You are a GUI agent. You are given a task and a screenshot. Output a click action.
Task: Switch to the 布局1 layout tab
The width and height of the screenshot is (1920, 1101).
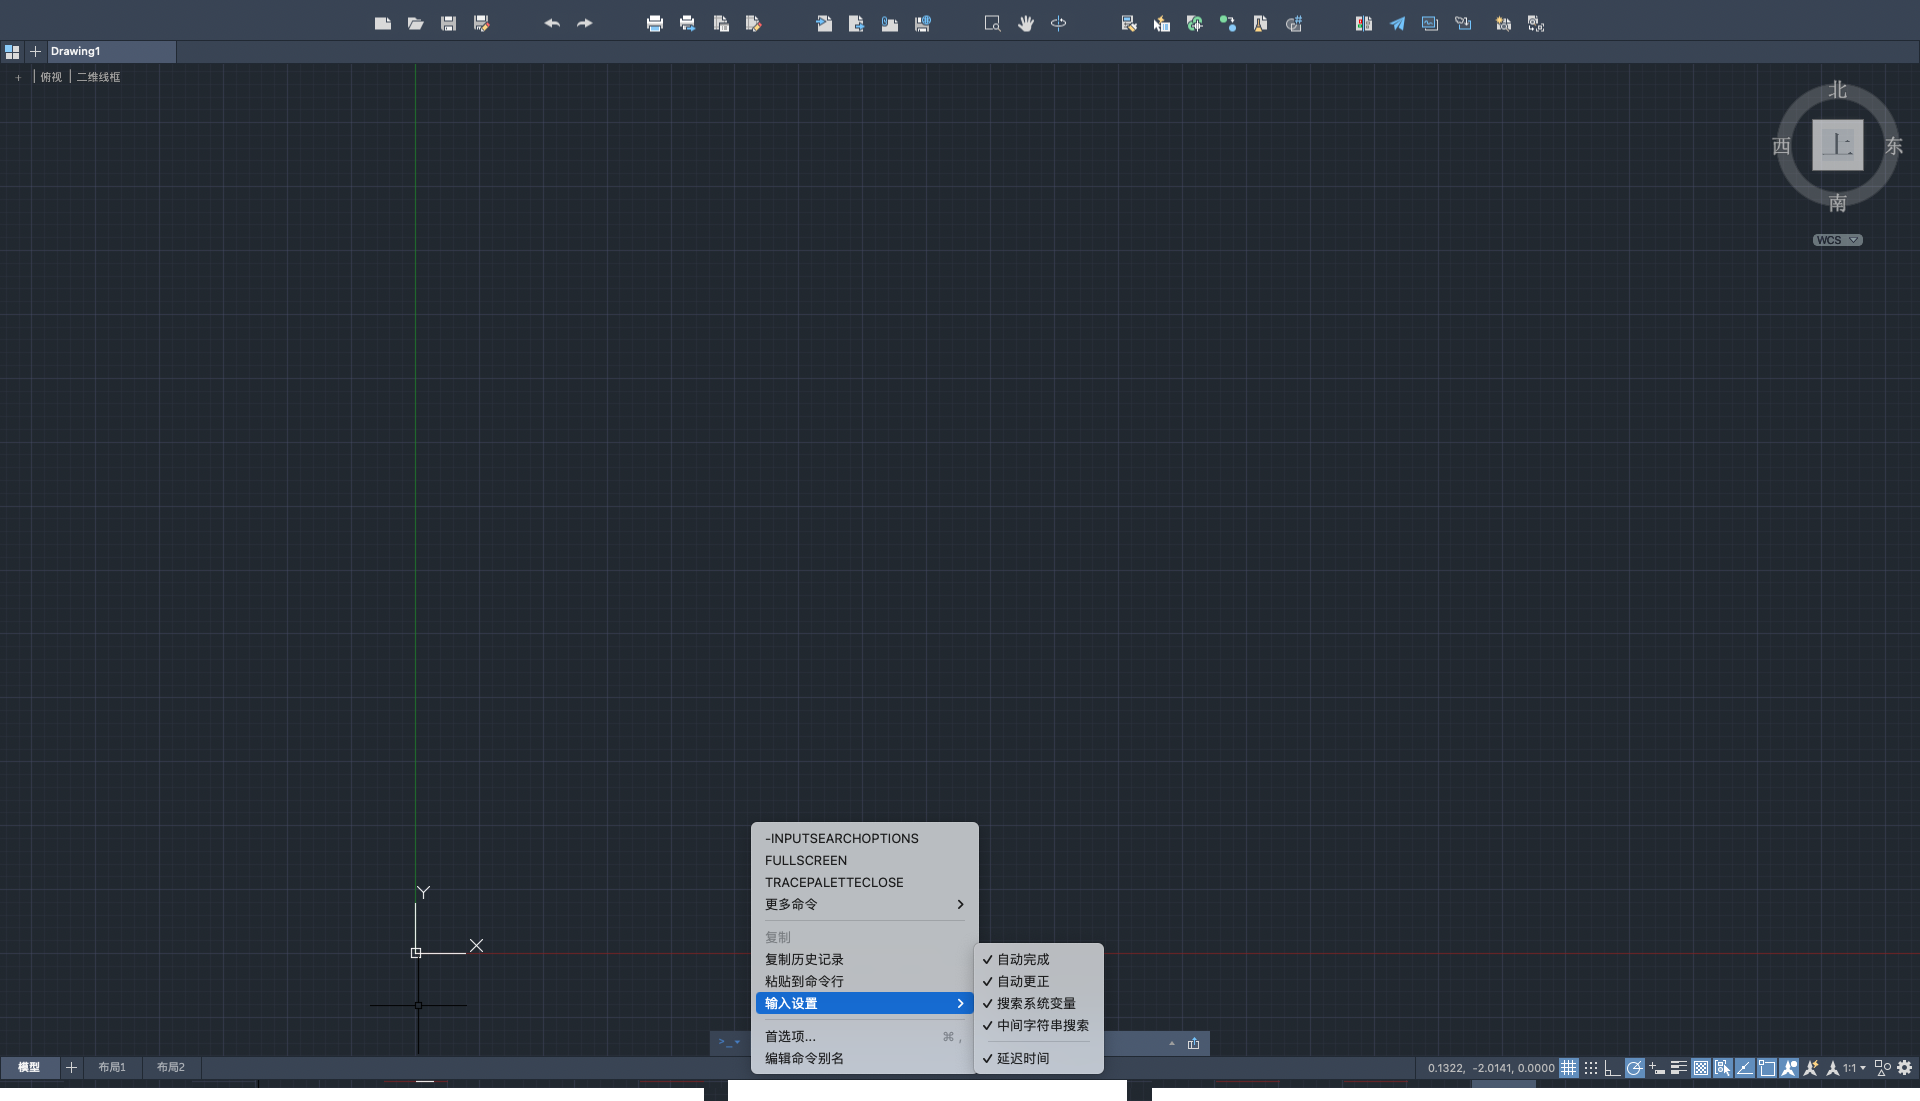coord(112,1067)
